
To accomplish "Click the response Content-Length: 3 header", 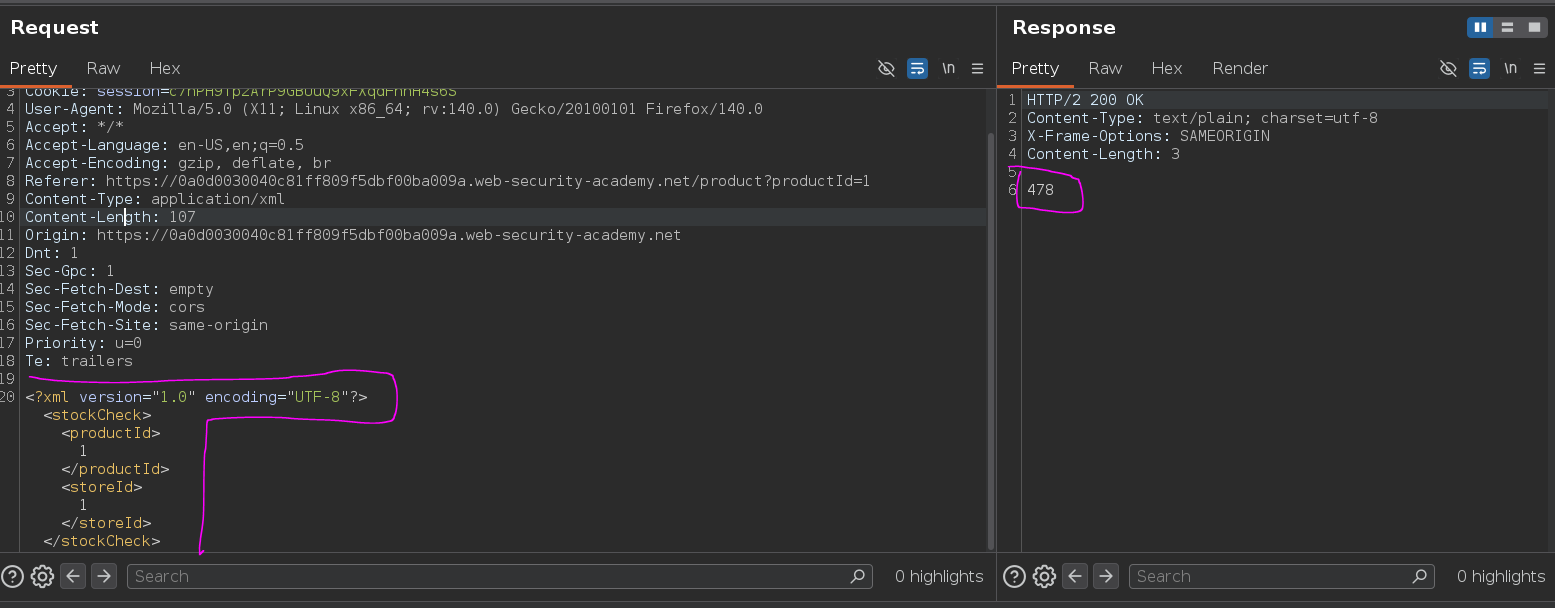I will (1103, 154).
